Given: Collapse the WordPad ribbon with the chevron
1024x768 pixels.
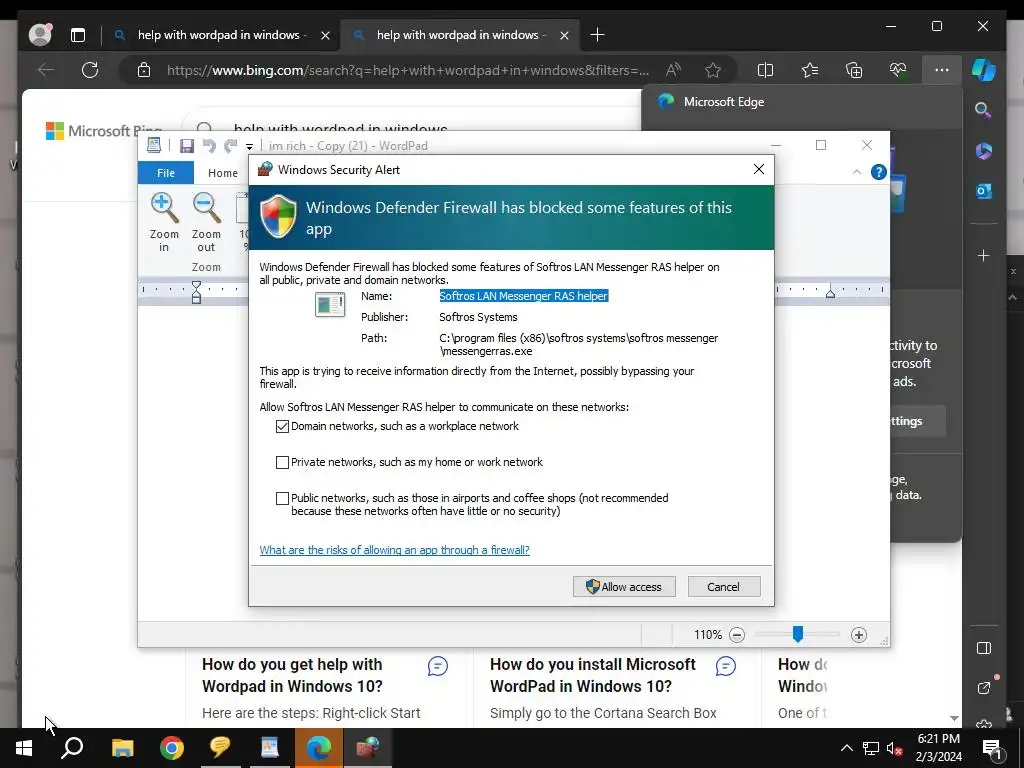Looking at the screenshot, I should (856, 172).
